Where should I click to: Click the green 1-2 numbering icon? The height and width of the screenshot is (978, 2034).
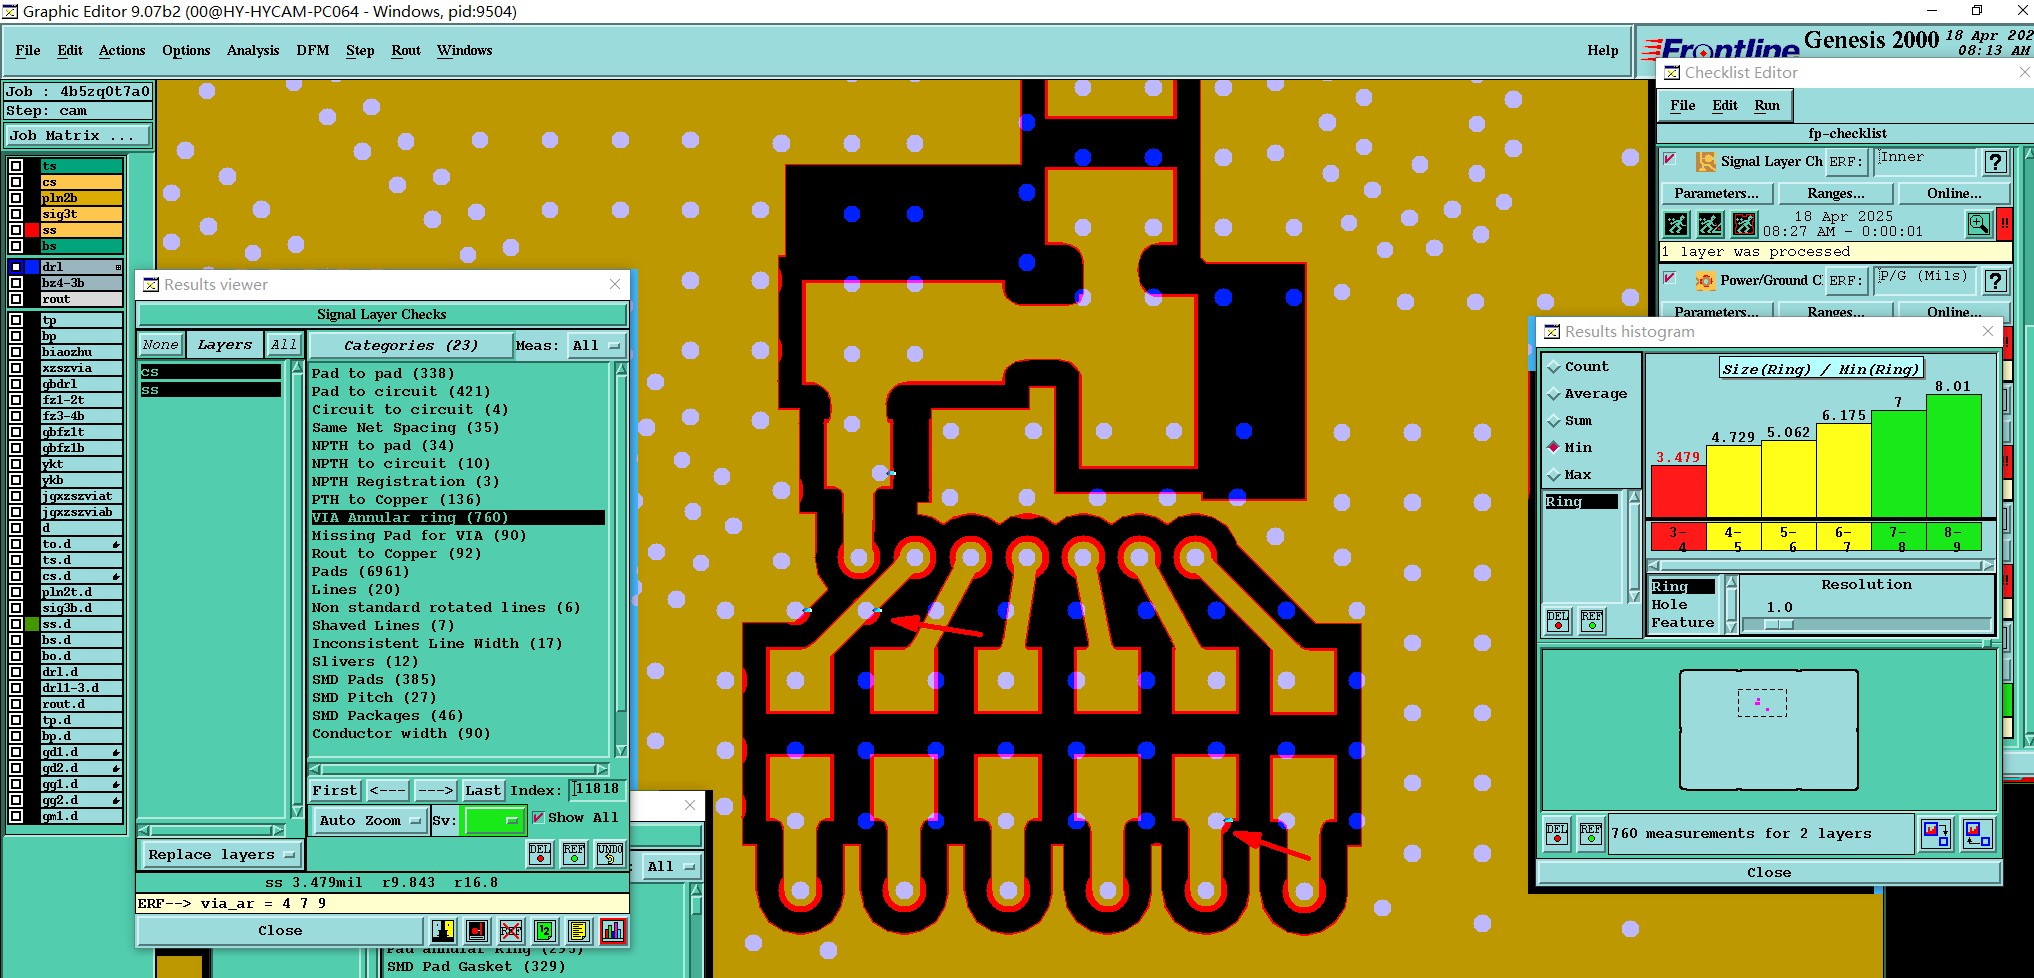545,931
